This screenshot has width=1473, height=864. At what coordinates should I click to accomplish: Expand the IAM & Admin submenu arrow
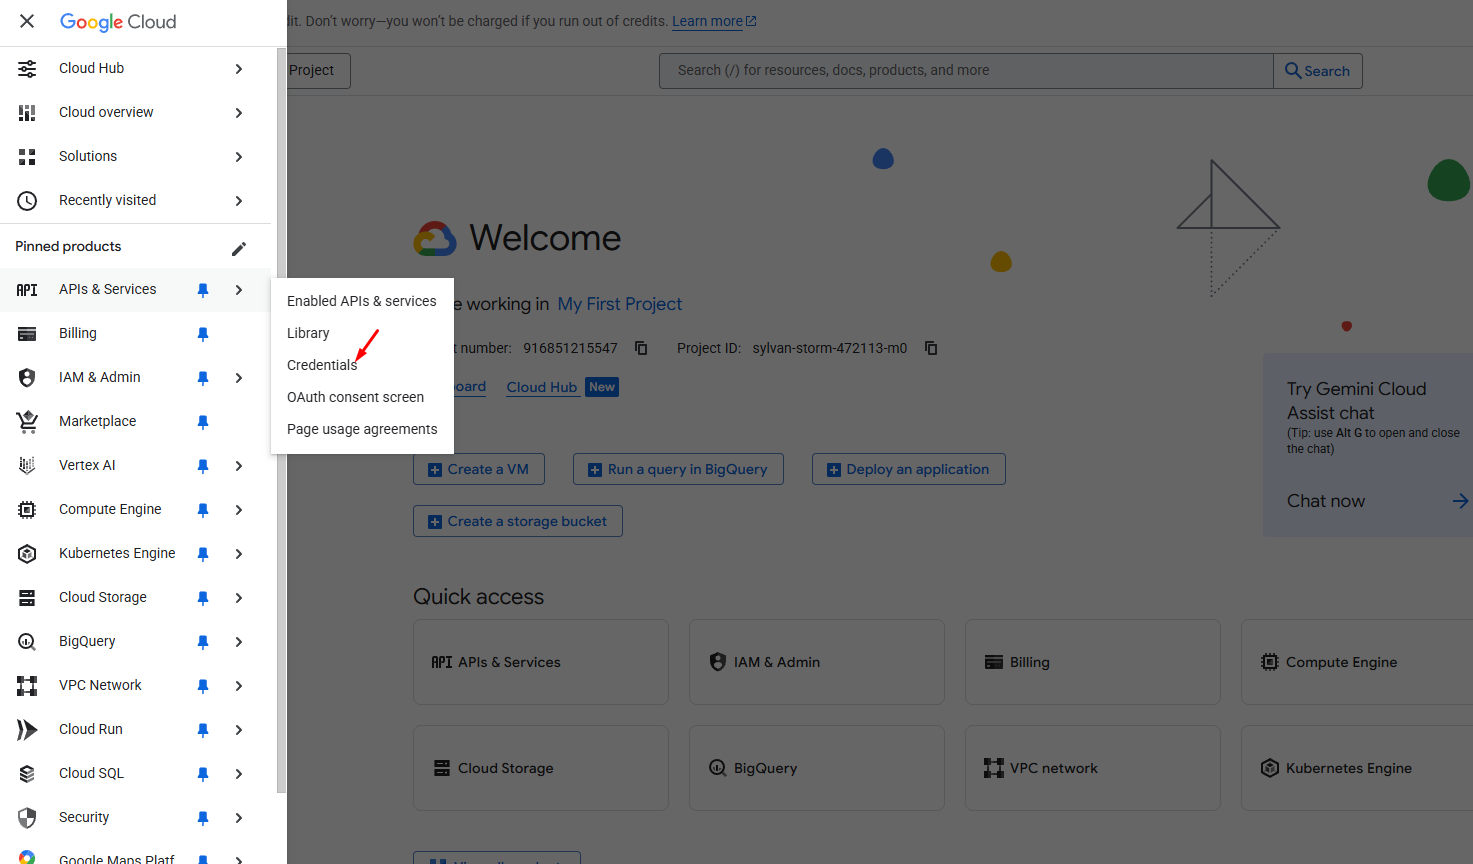tap(239, 378)
